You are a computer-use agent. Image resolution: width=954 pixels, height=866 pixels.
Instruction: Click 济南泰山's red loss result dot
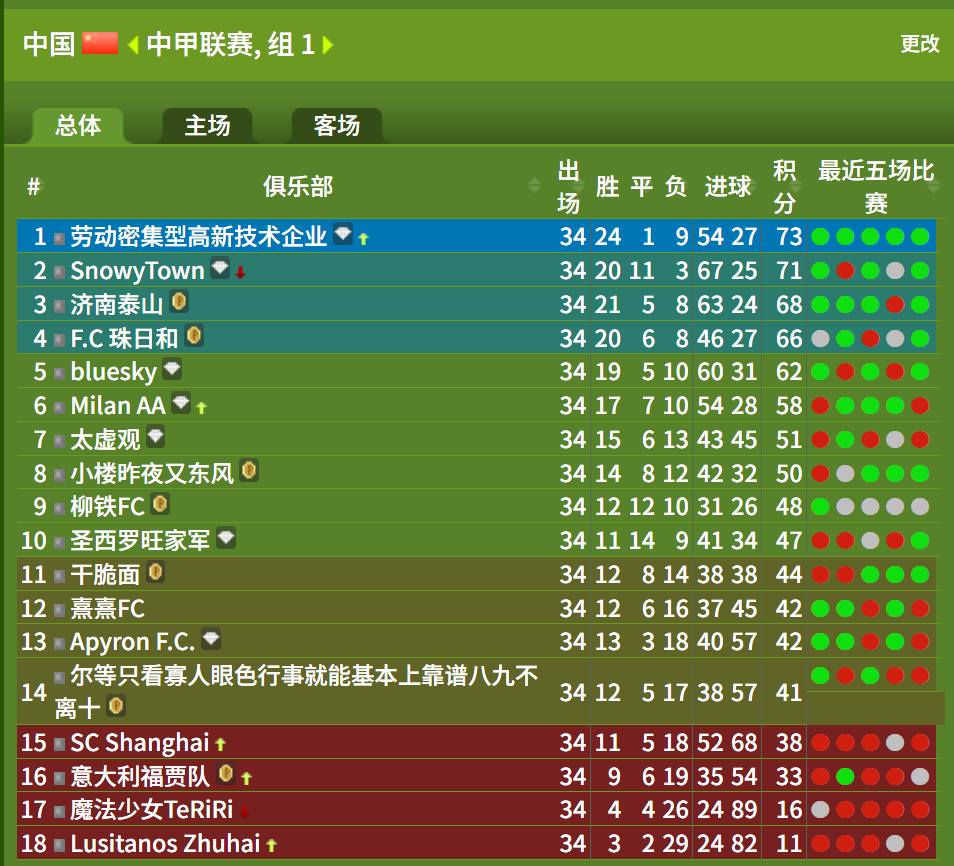tap(895, 304)
